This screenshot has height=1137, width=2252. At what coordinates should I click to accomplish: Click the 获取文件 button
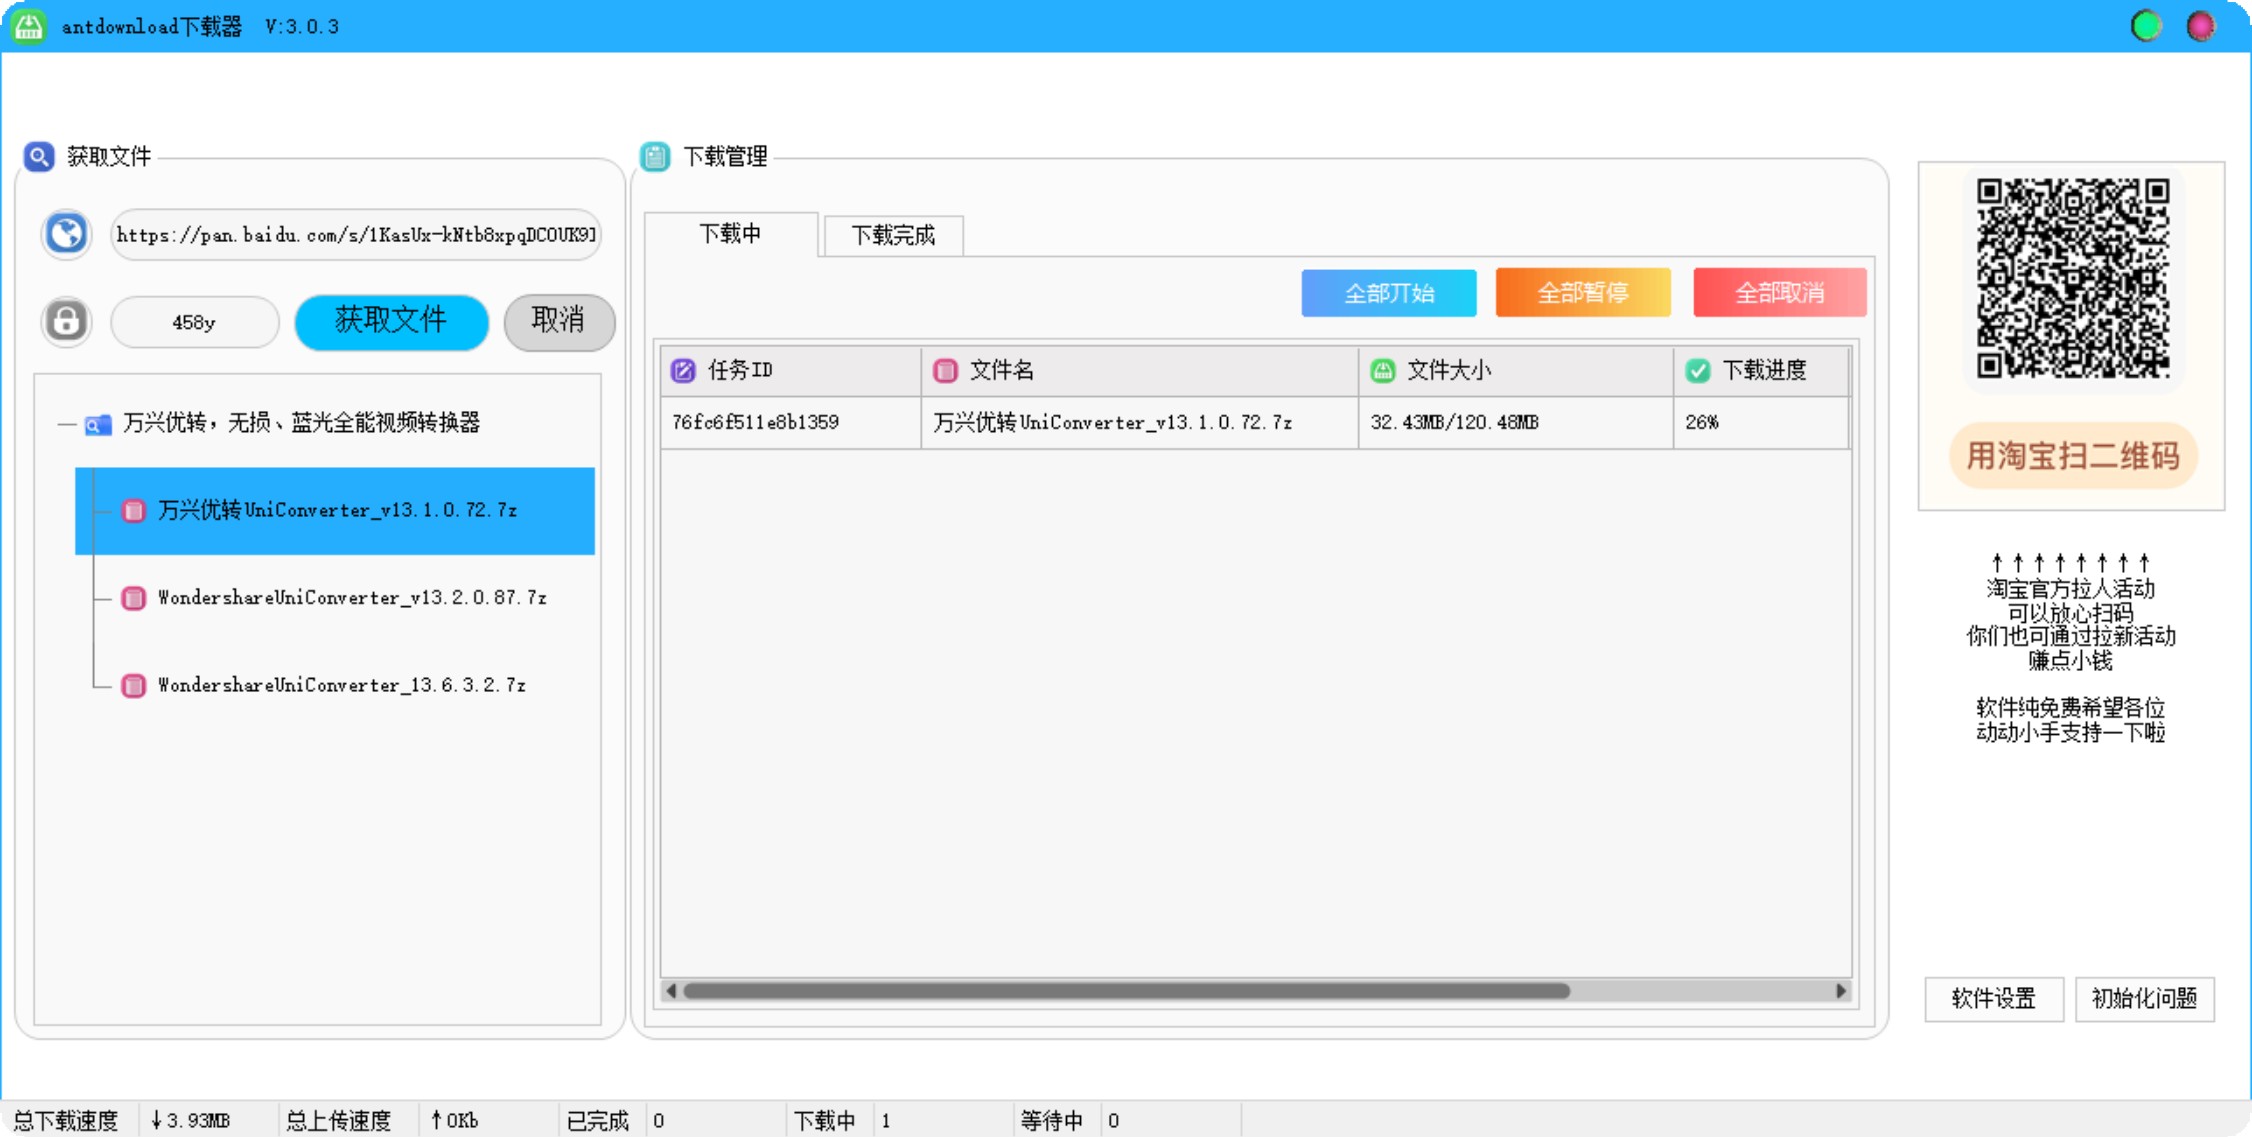click(x=391, y=321)
